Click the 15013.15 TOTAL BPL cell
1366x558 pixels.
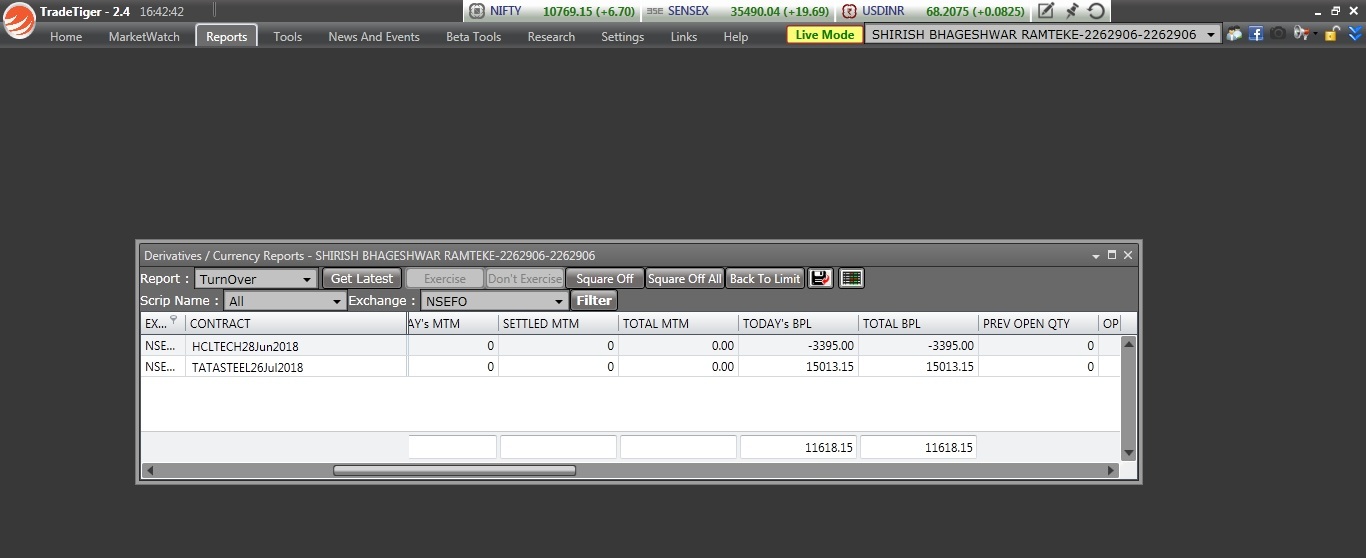coord(918,367)
